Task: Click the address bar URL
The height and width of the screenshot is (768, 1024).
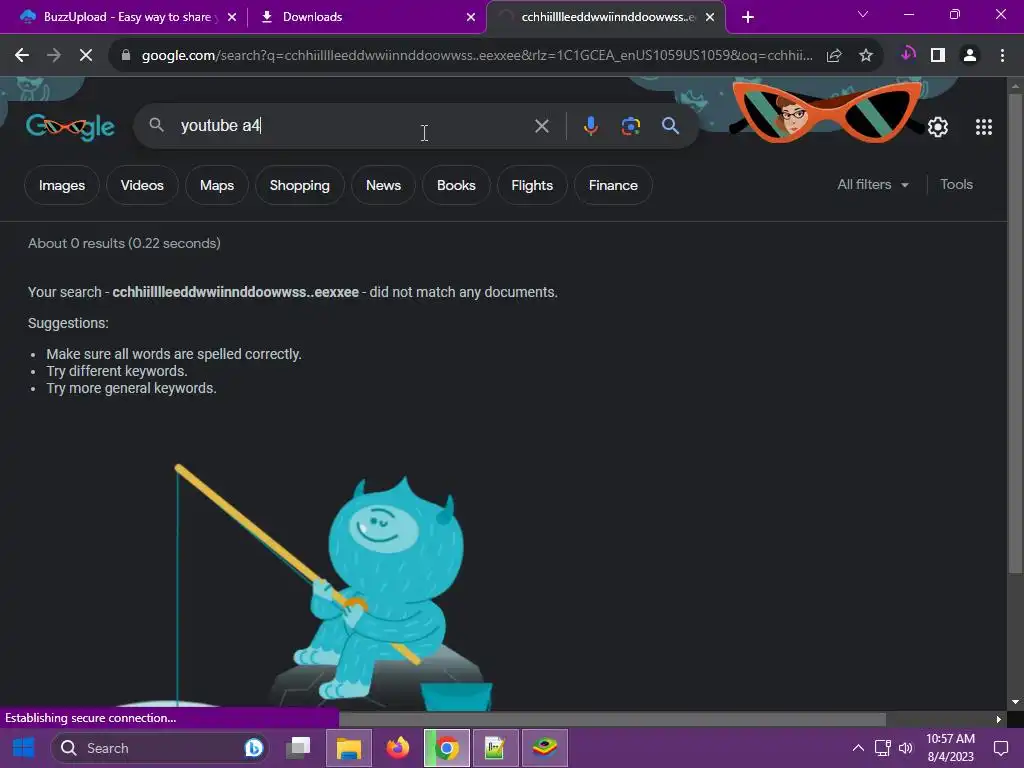Action: coord(477,56)
